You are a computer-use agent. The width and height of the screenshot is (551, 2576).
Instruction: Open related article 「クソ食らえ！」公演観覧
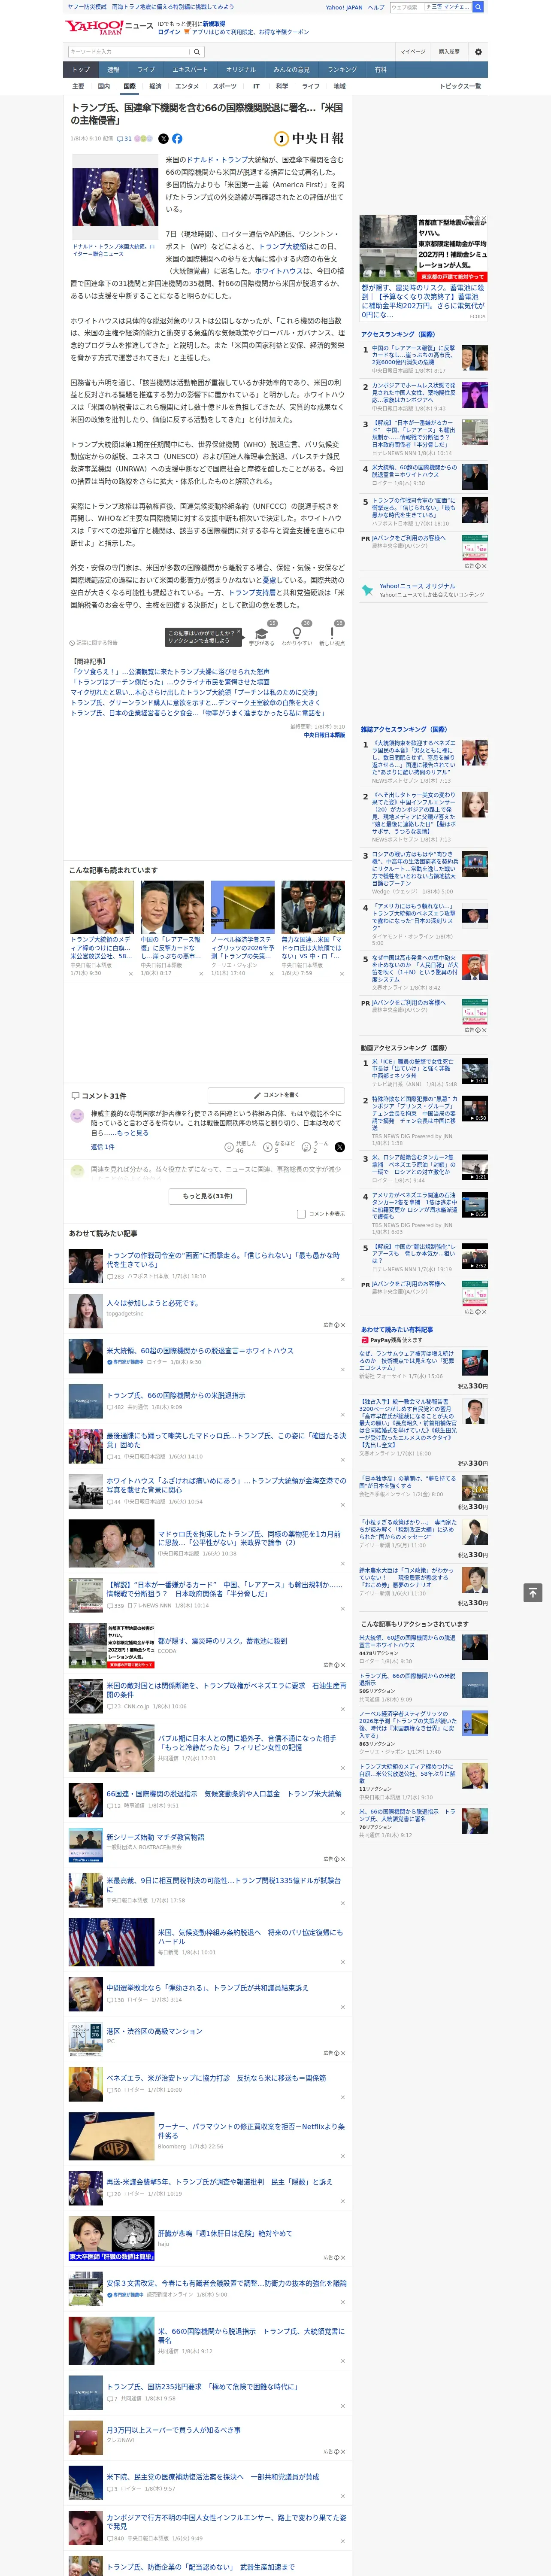pyautogui.click(x=171, y=672)
